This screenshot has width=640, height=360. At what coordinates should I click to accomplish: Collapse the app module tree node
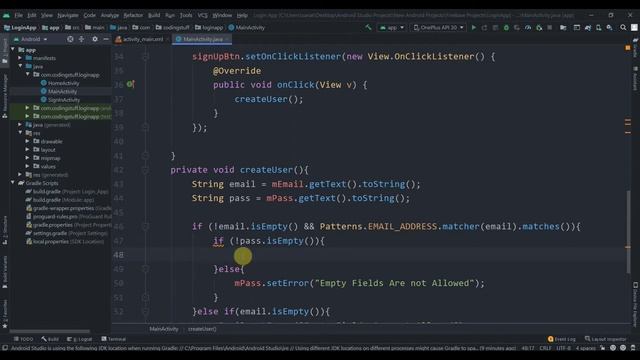coord(13,49)
